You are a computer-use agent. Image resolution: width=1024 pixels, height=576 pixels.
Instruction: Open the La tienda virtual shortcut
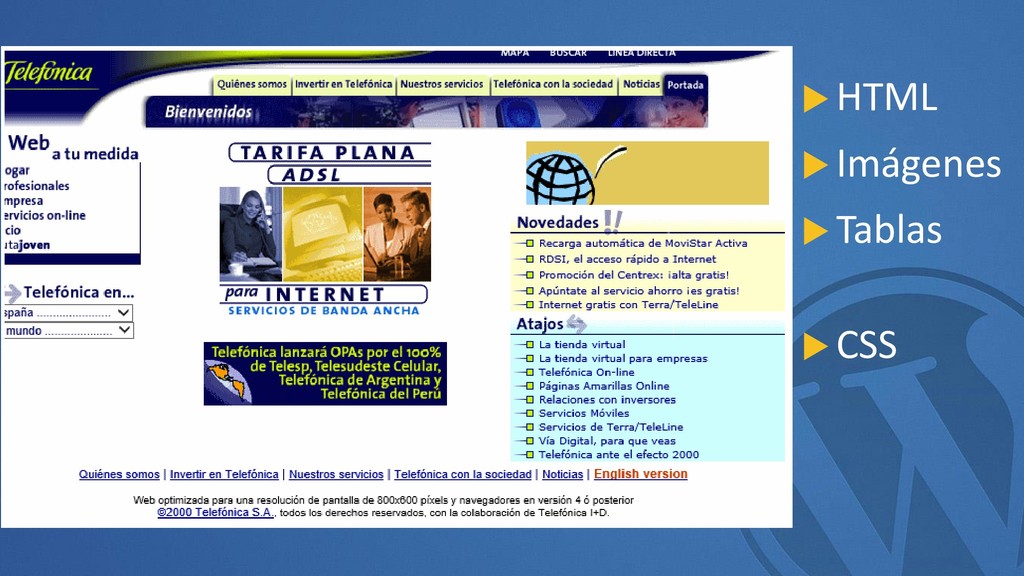pyautogui.click(x=582, y=344)
